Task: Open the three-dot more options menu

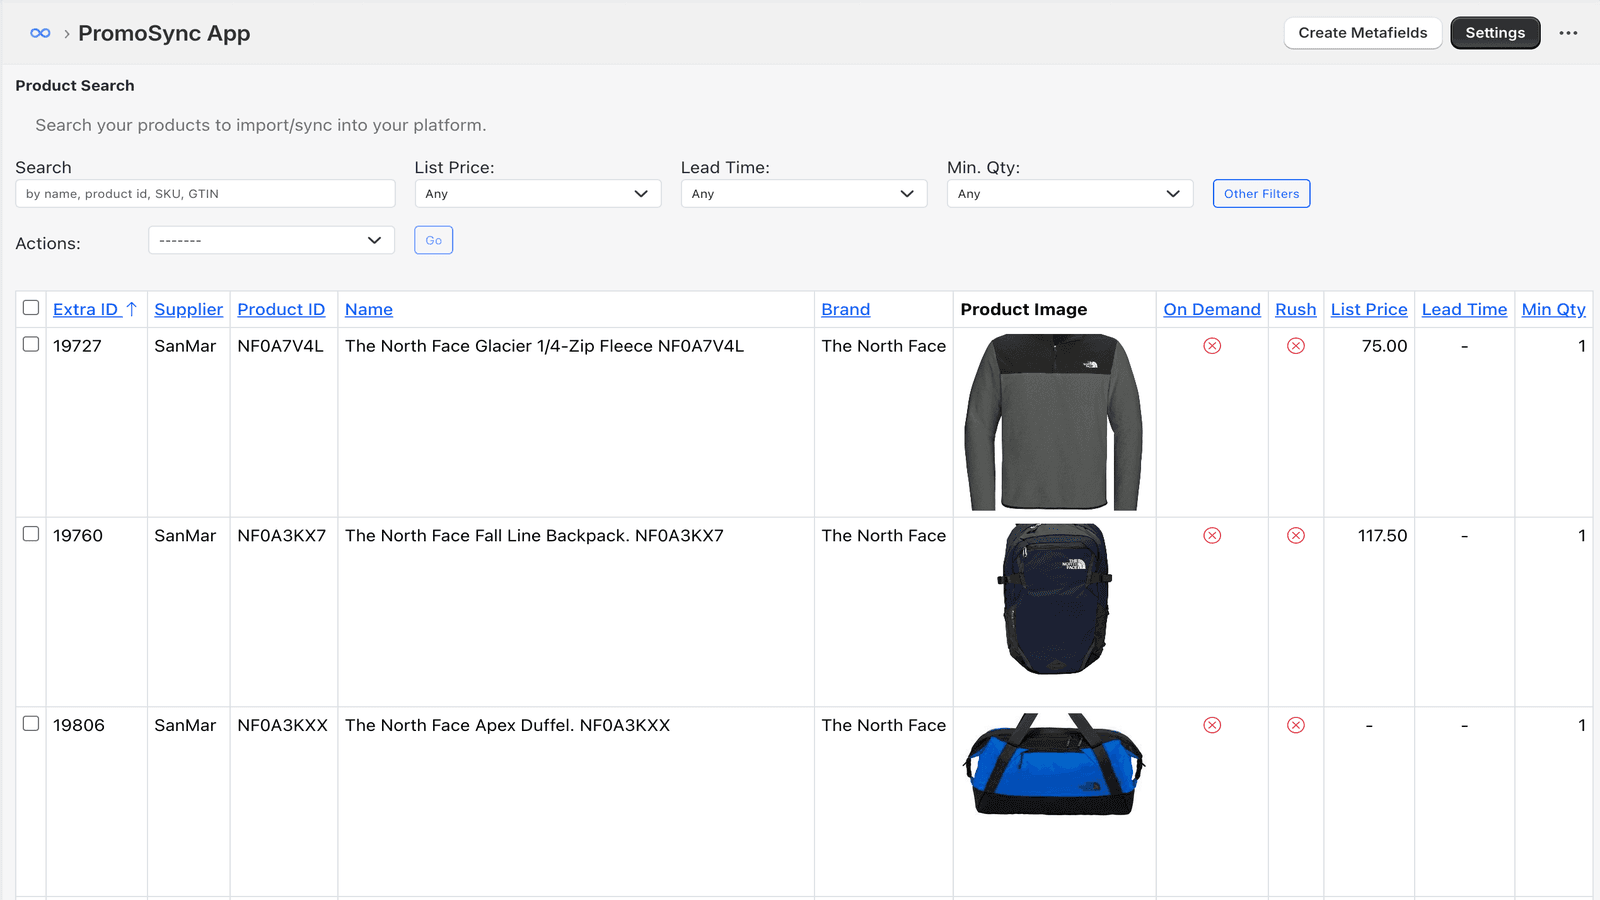Action: (1568, 33)
